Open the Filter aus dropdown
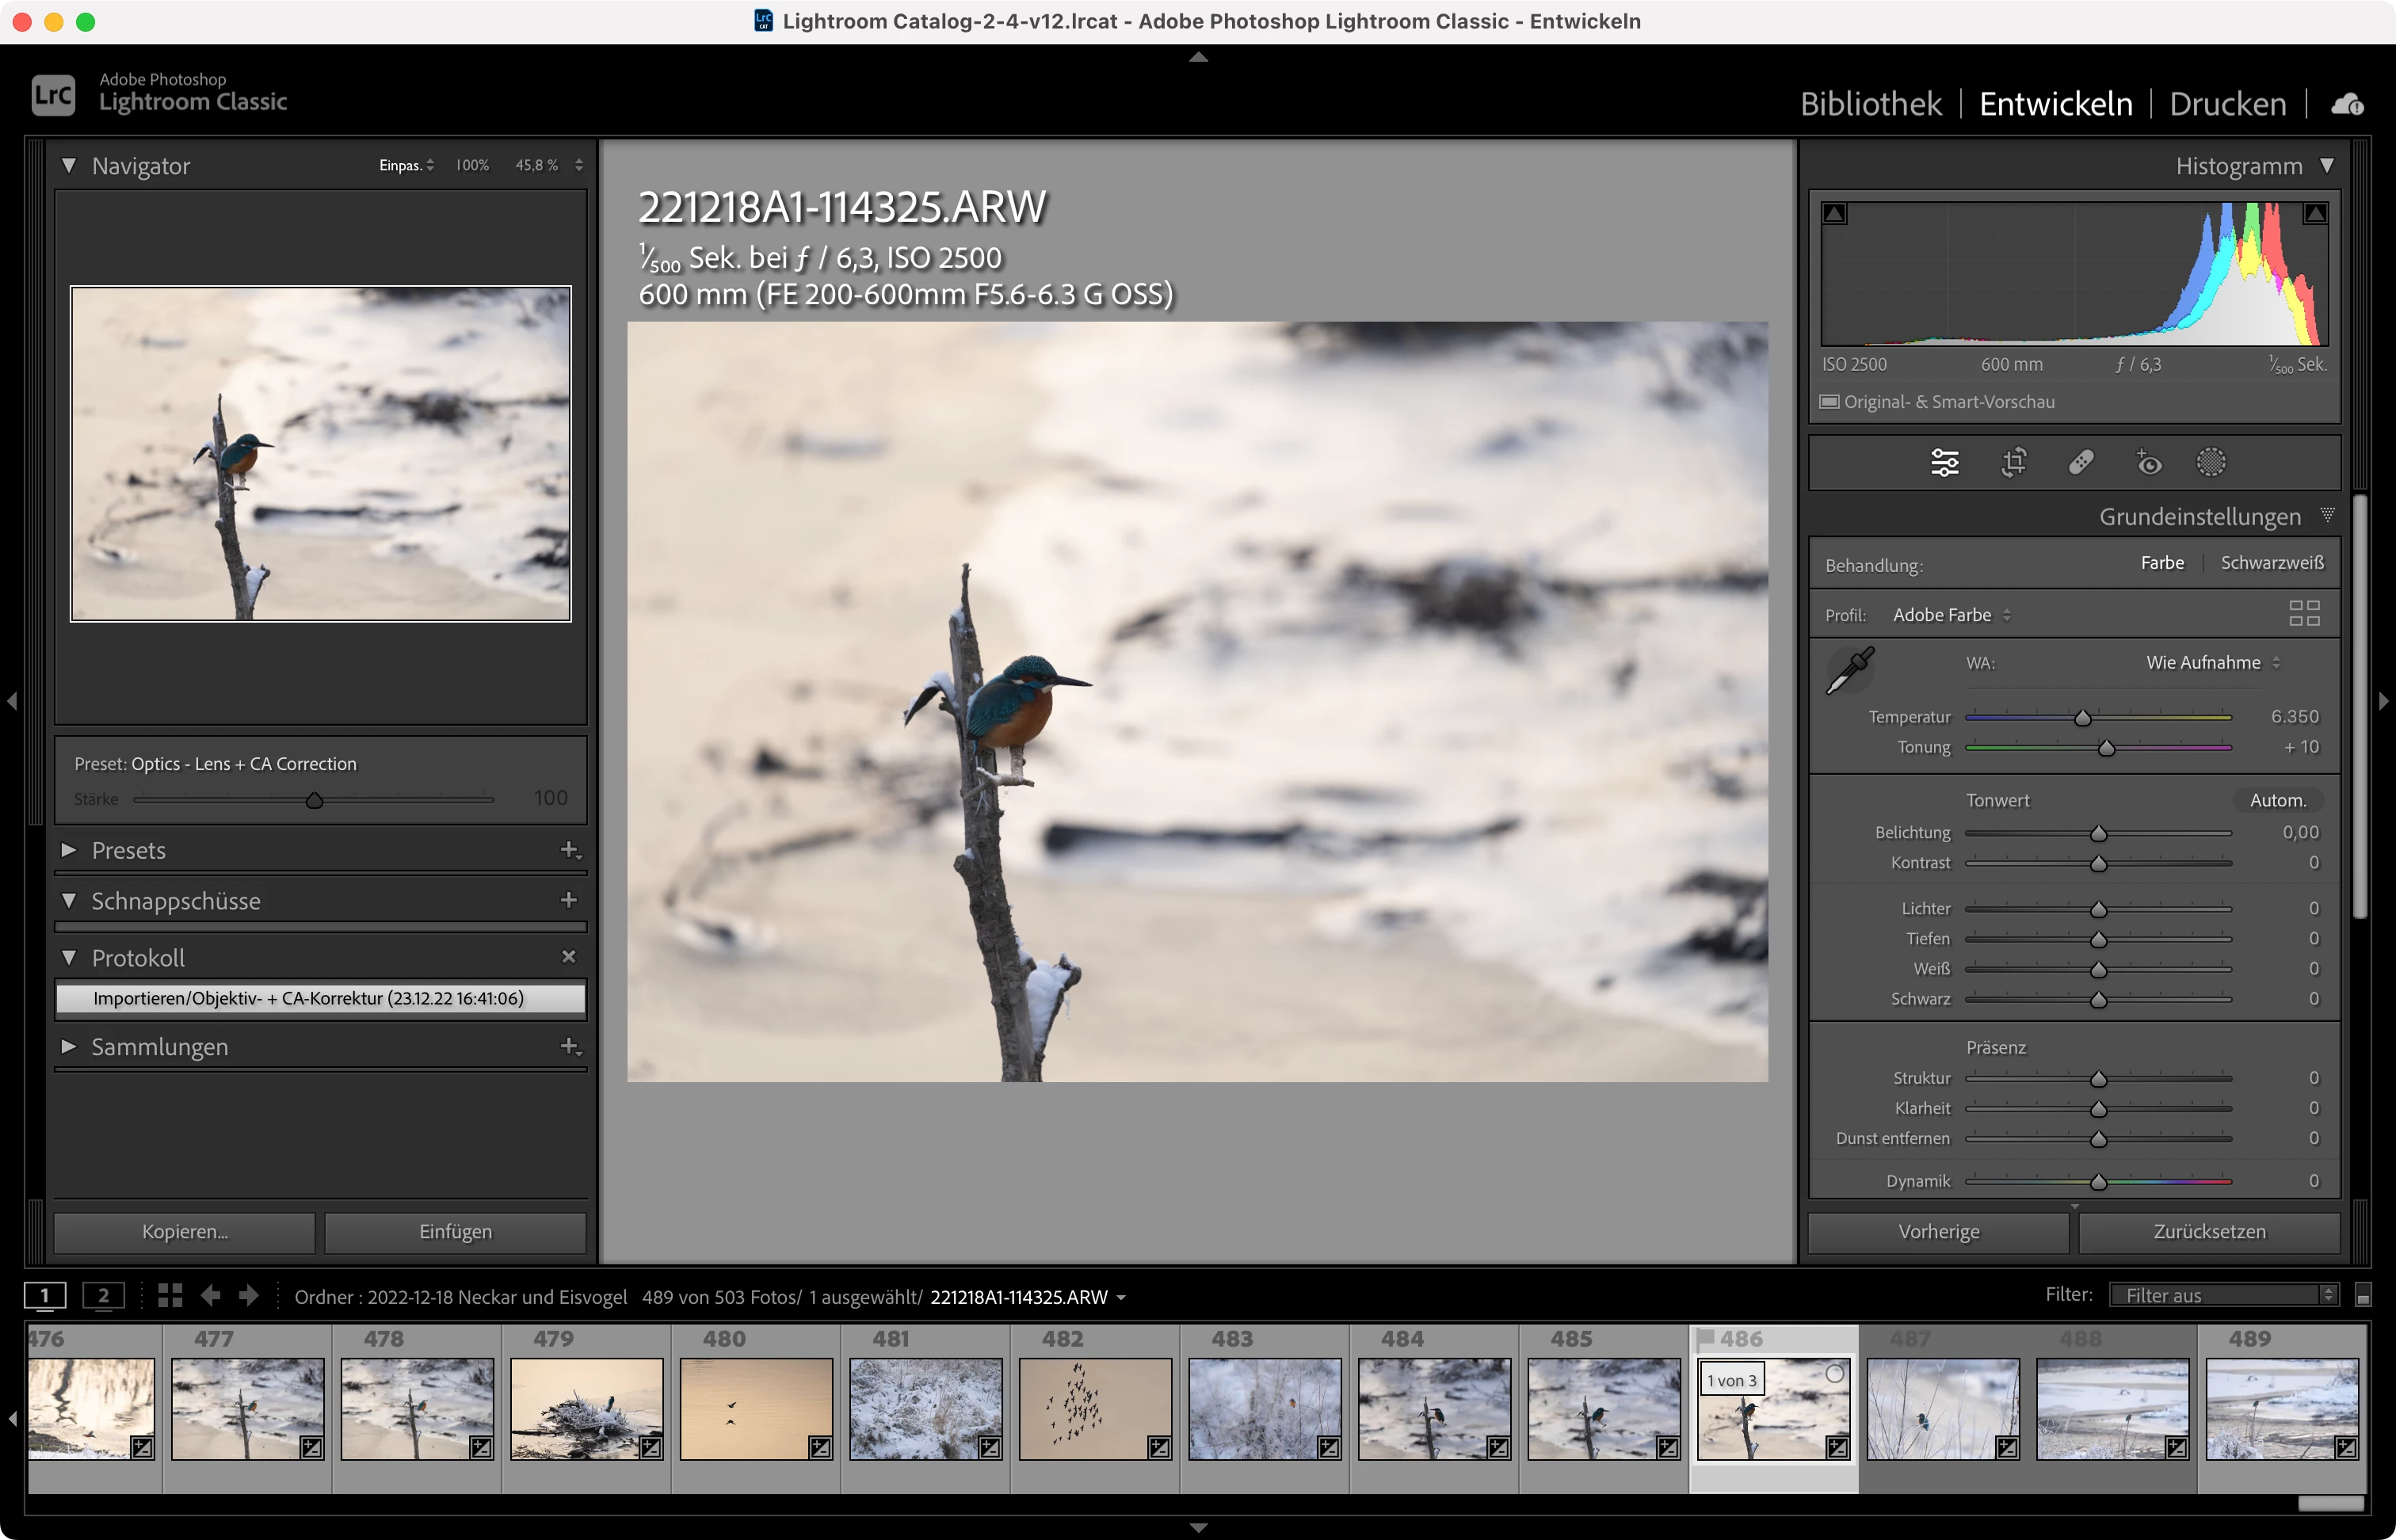This screenshot has height=1540, width=2396. [x=2223, y=1296]
